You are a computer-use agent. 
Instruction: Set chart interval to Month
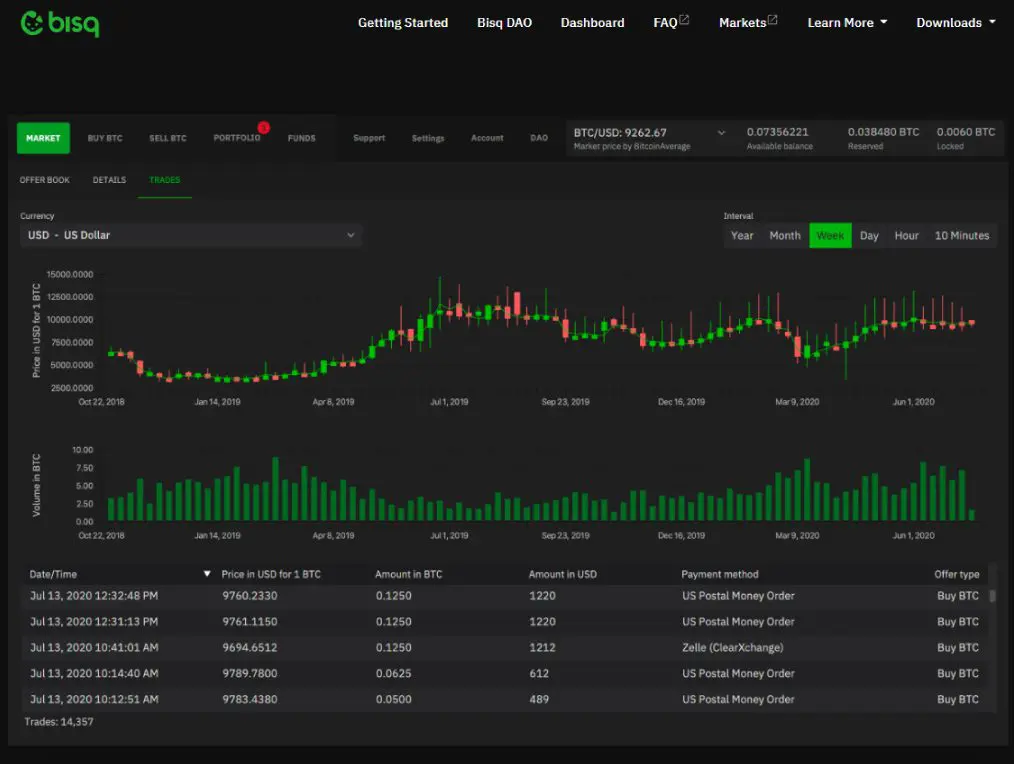pyautogui.click(x=784, y=235)
